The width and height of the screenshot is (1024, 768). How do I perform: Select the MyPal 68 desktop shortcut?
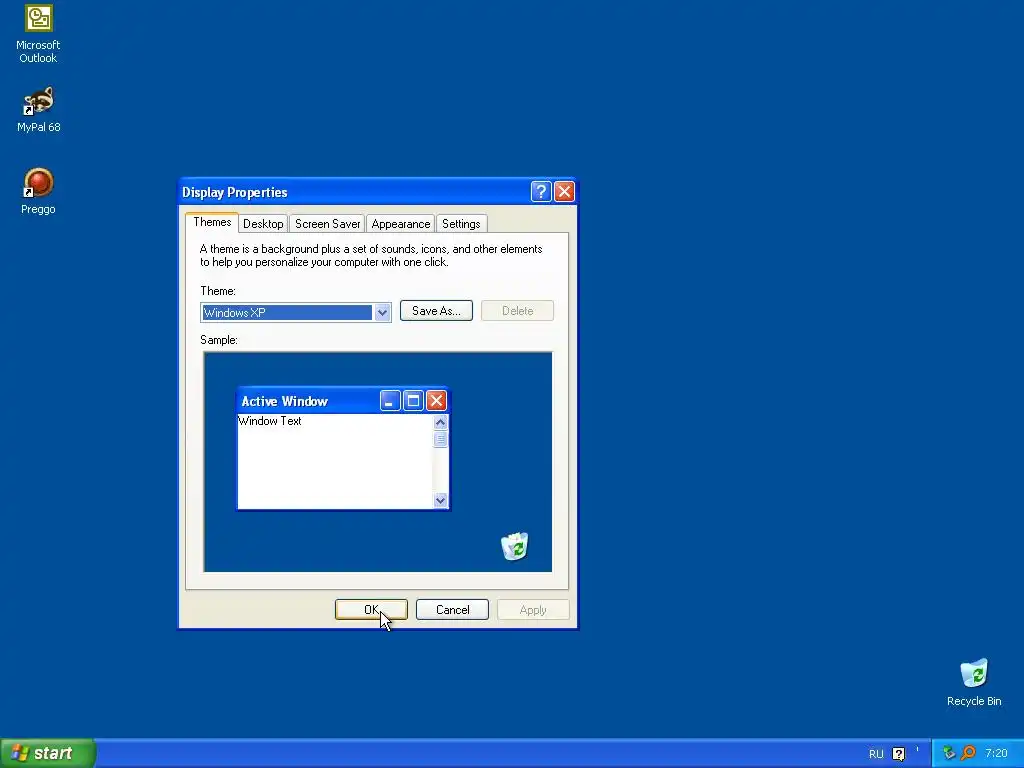tap(38, 109)
